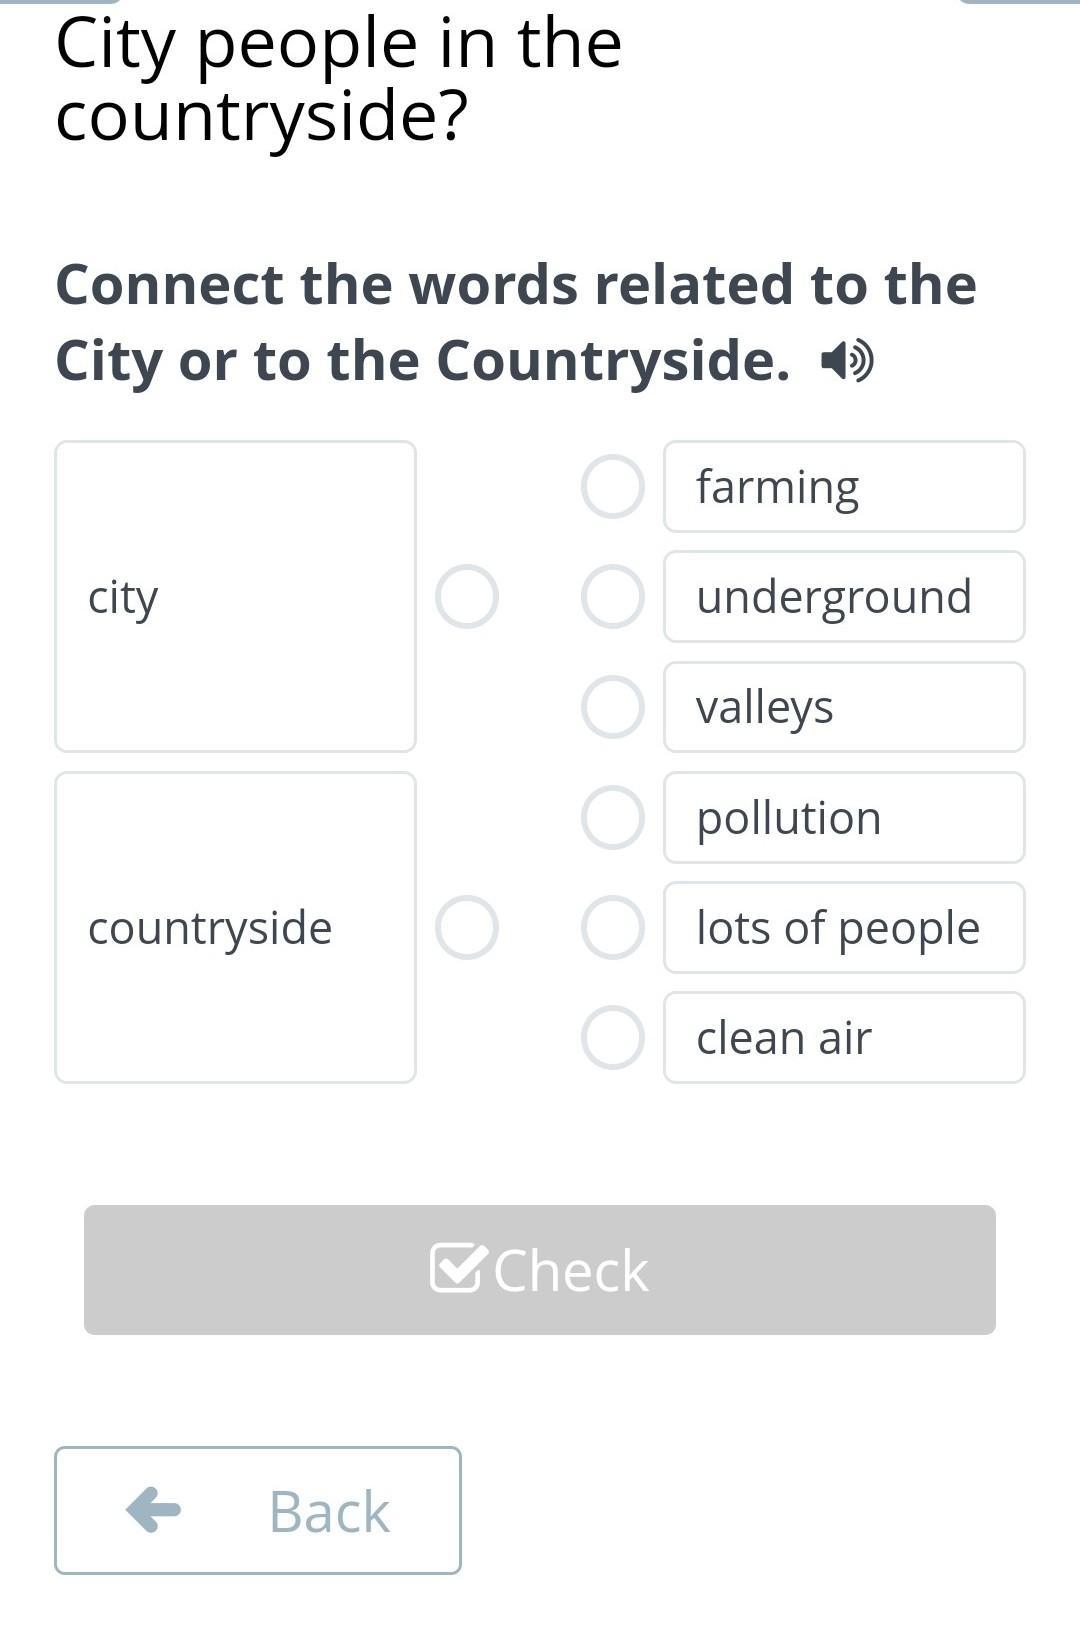Choose the valleys word box
Screen dimensions: 1080x1638
[844, 707]
